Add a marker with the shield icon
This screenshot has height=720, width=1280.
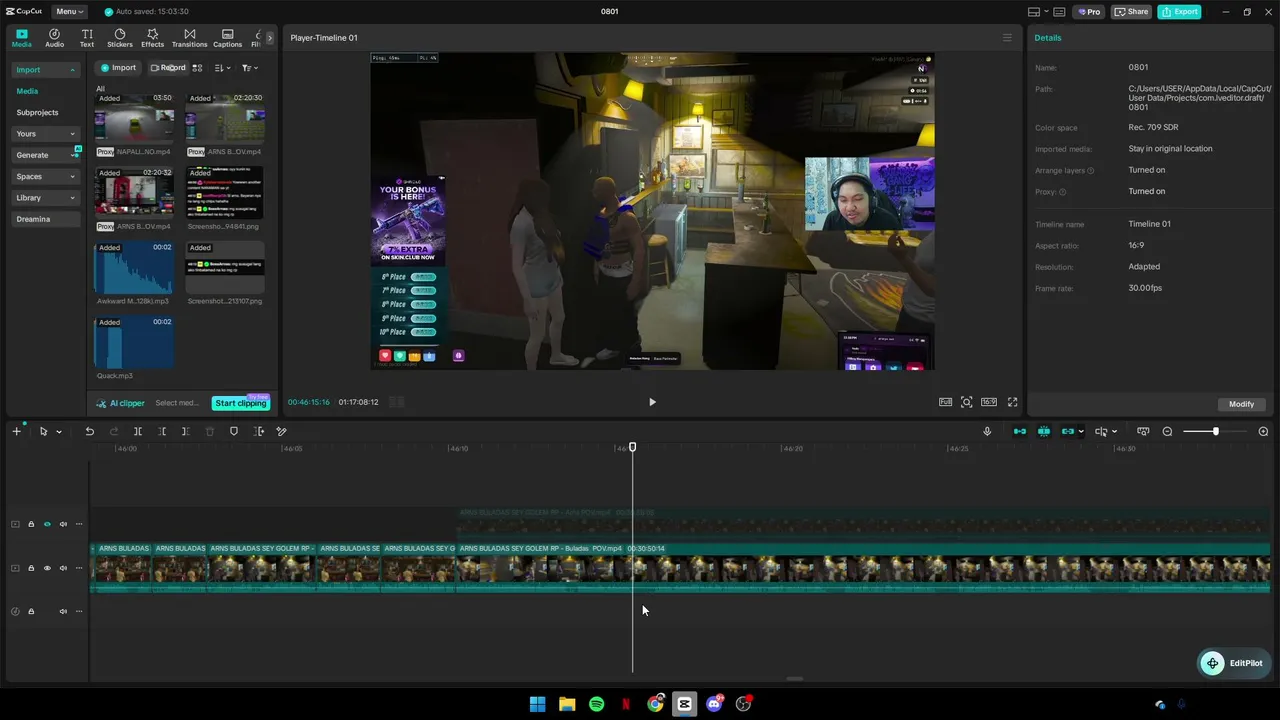coord(234,432)
